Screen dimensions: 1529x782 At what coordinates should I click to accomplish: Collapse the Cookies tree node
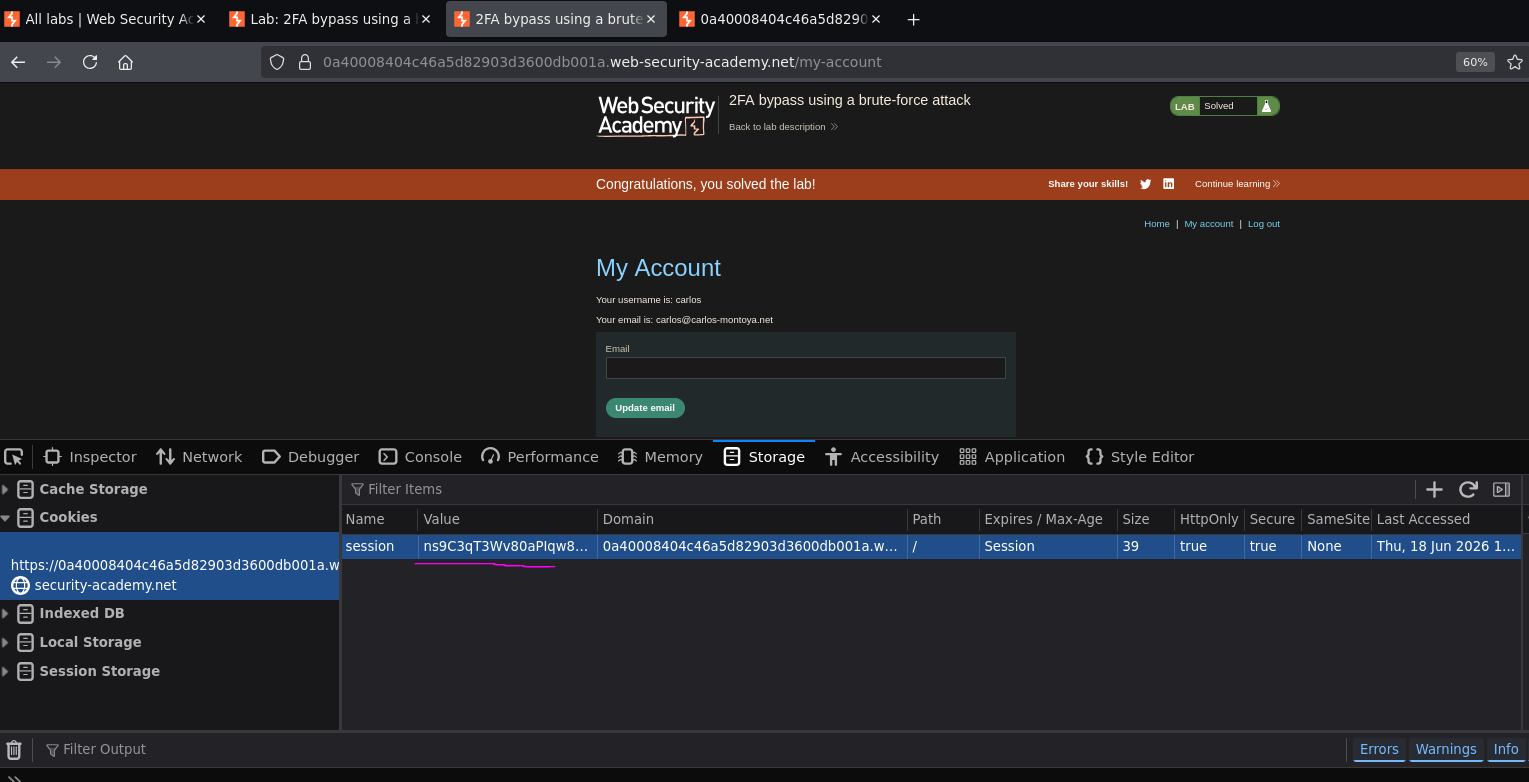[x=6, y=518]
